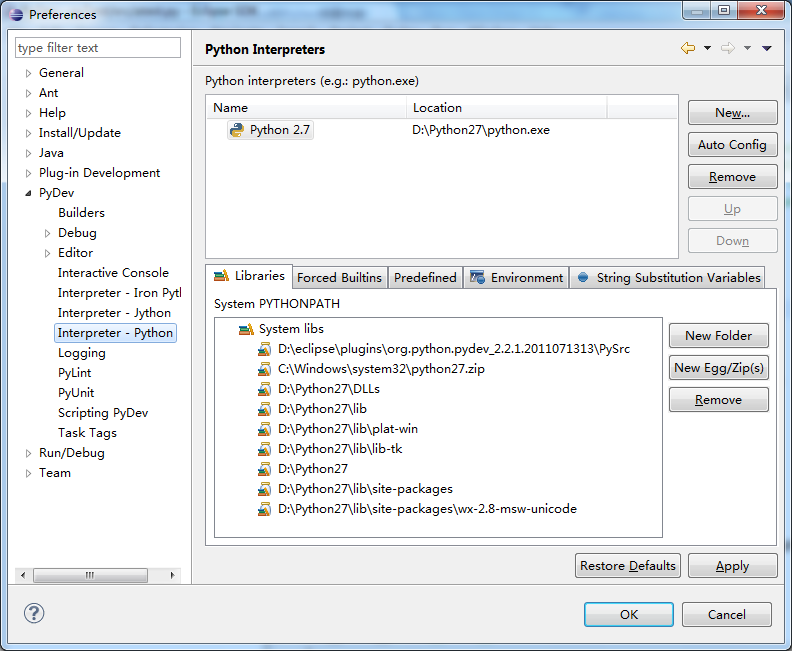Select Task Tags preferences

coord(87,433)
